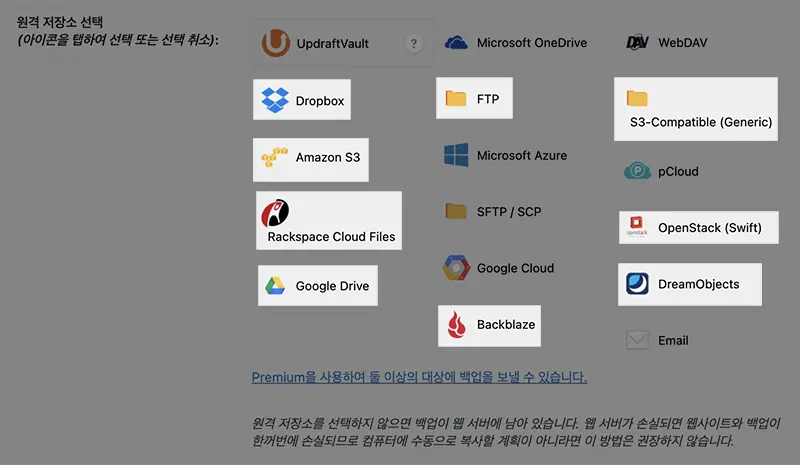Select the Microsoft OneDrive cloud icon
Image resolution: width=800 pixels, height=465 pixels.
pos(456,42)
